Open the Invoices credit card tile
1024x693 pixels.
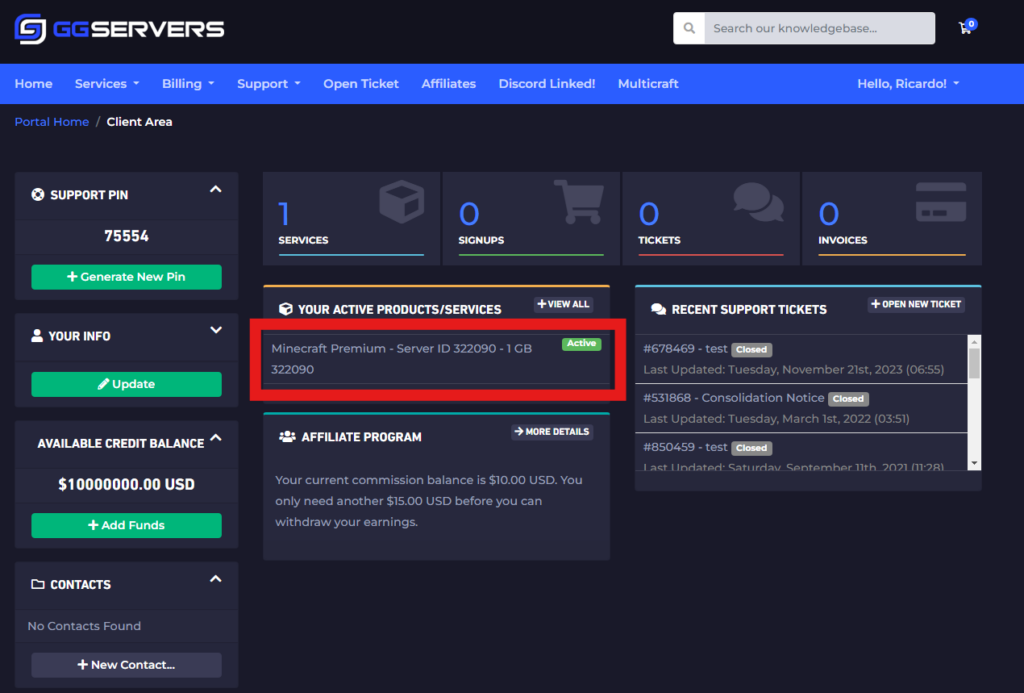click(891, 217)
